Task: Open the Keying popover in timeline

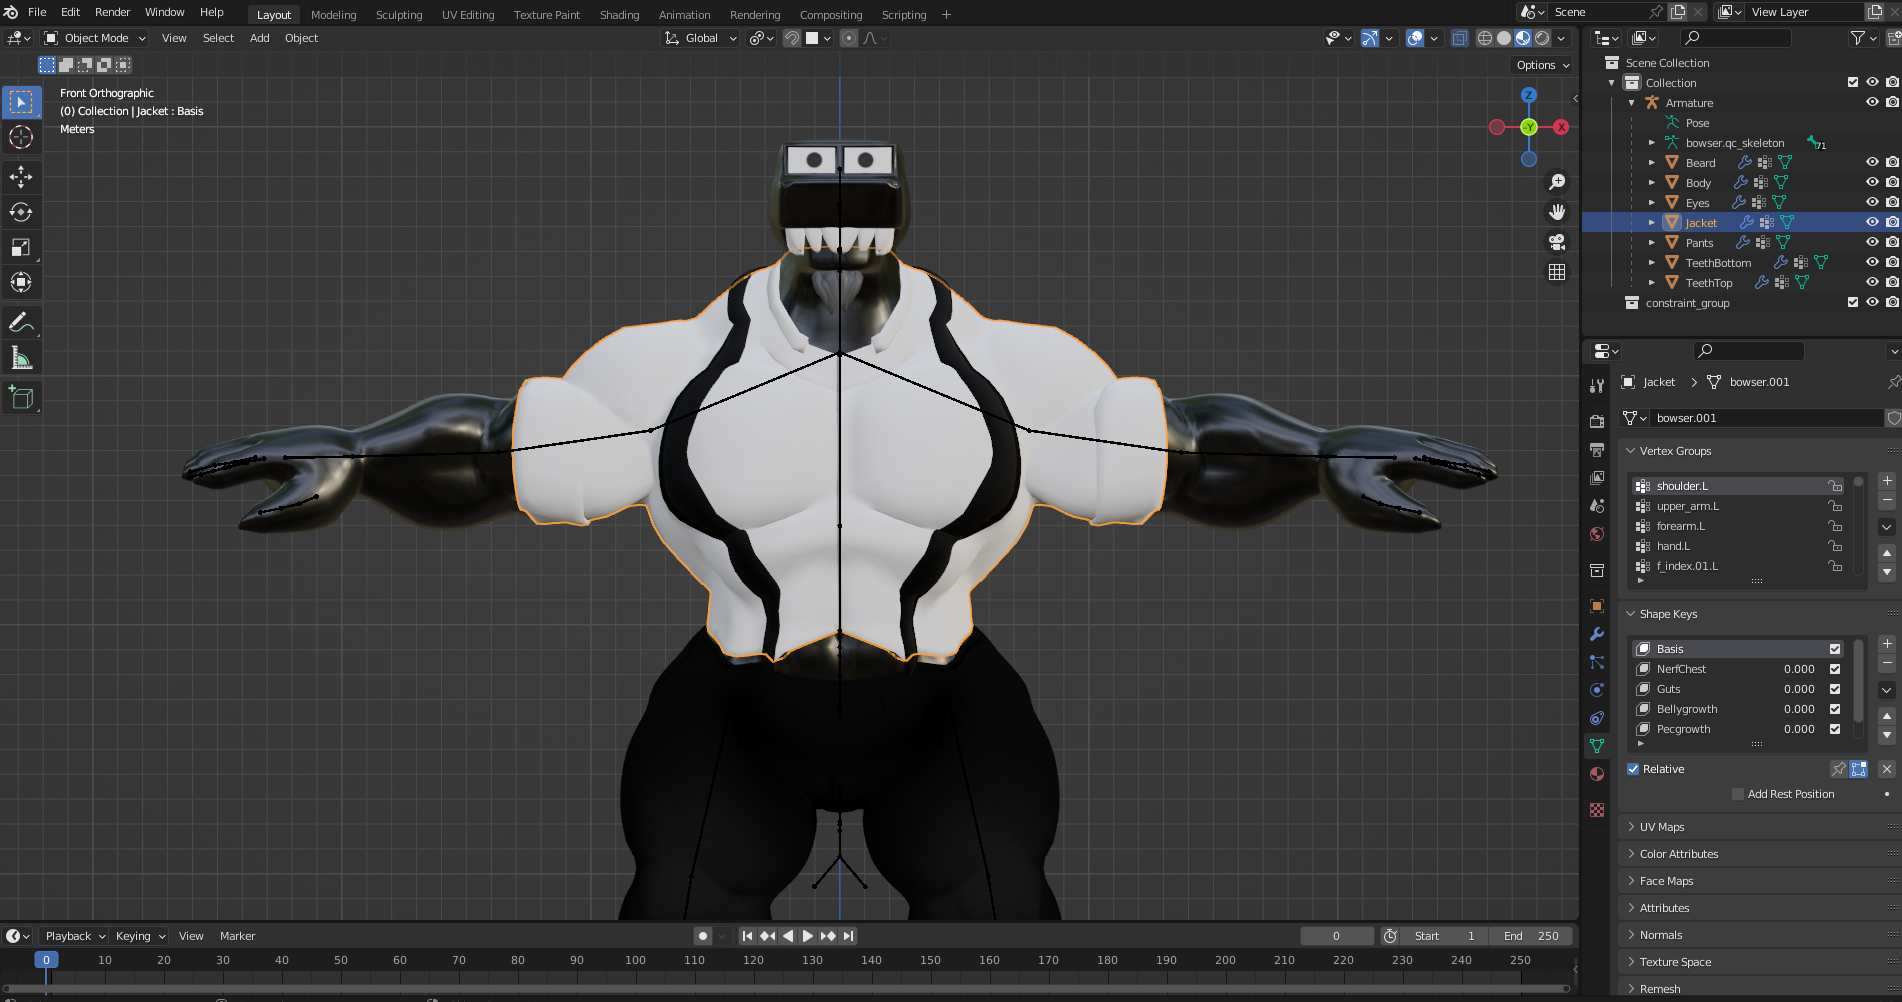Action: 139,936
